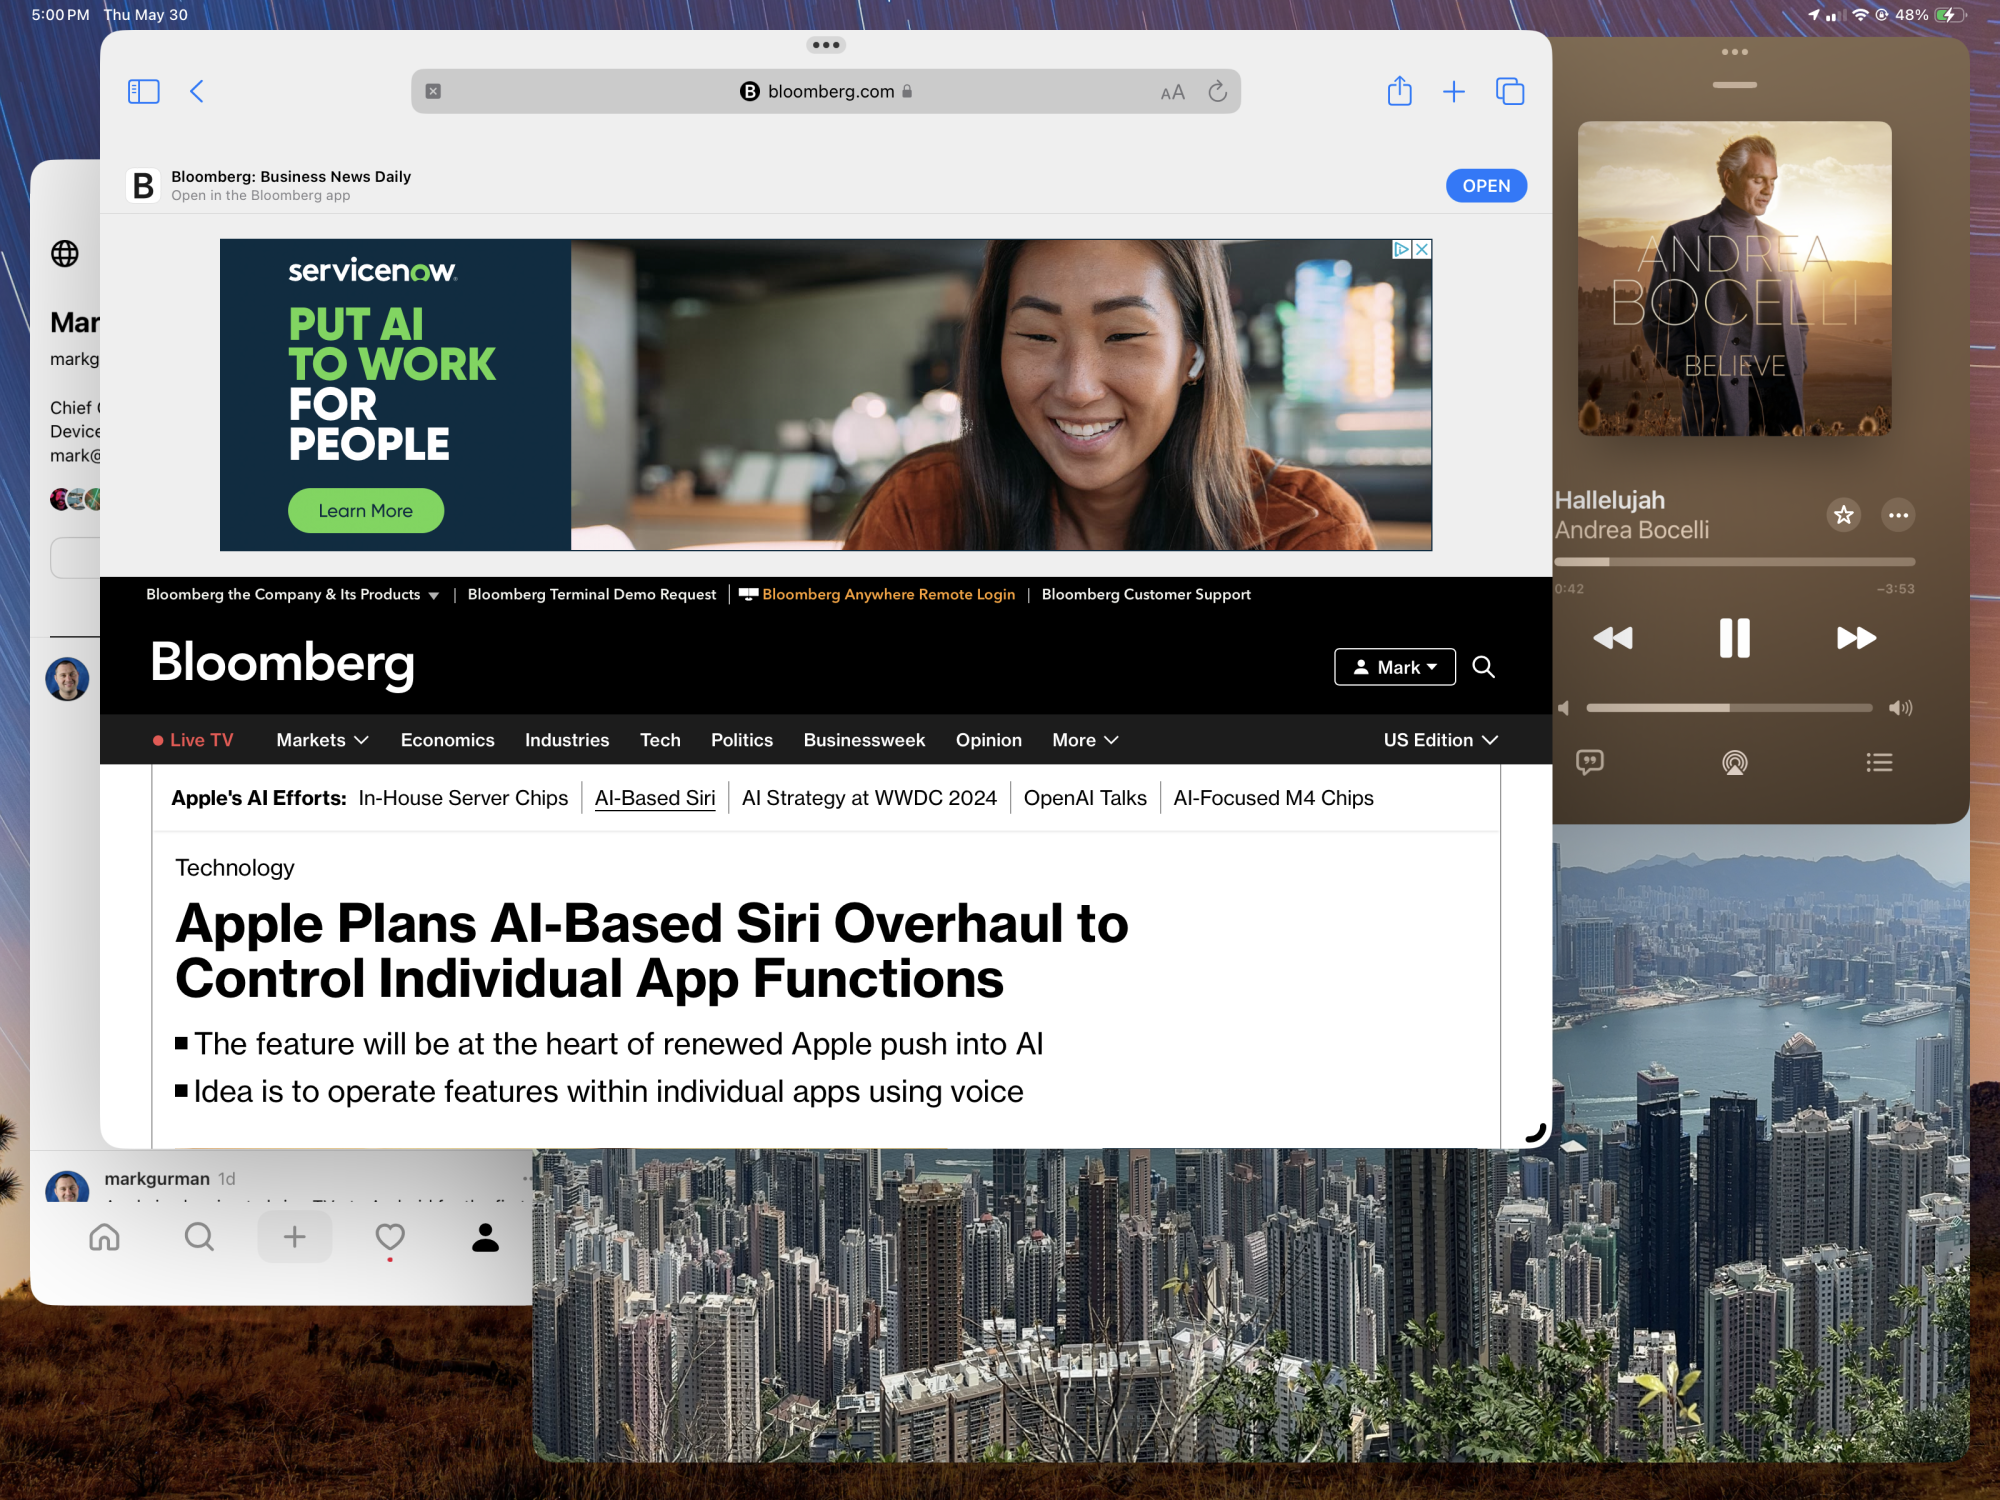Click the Bloomberg search magnifier icon
Screen dimensions: 2000x1500
click(1483, 667)
